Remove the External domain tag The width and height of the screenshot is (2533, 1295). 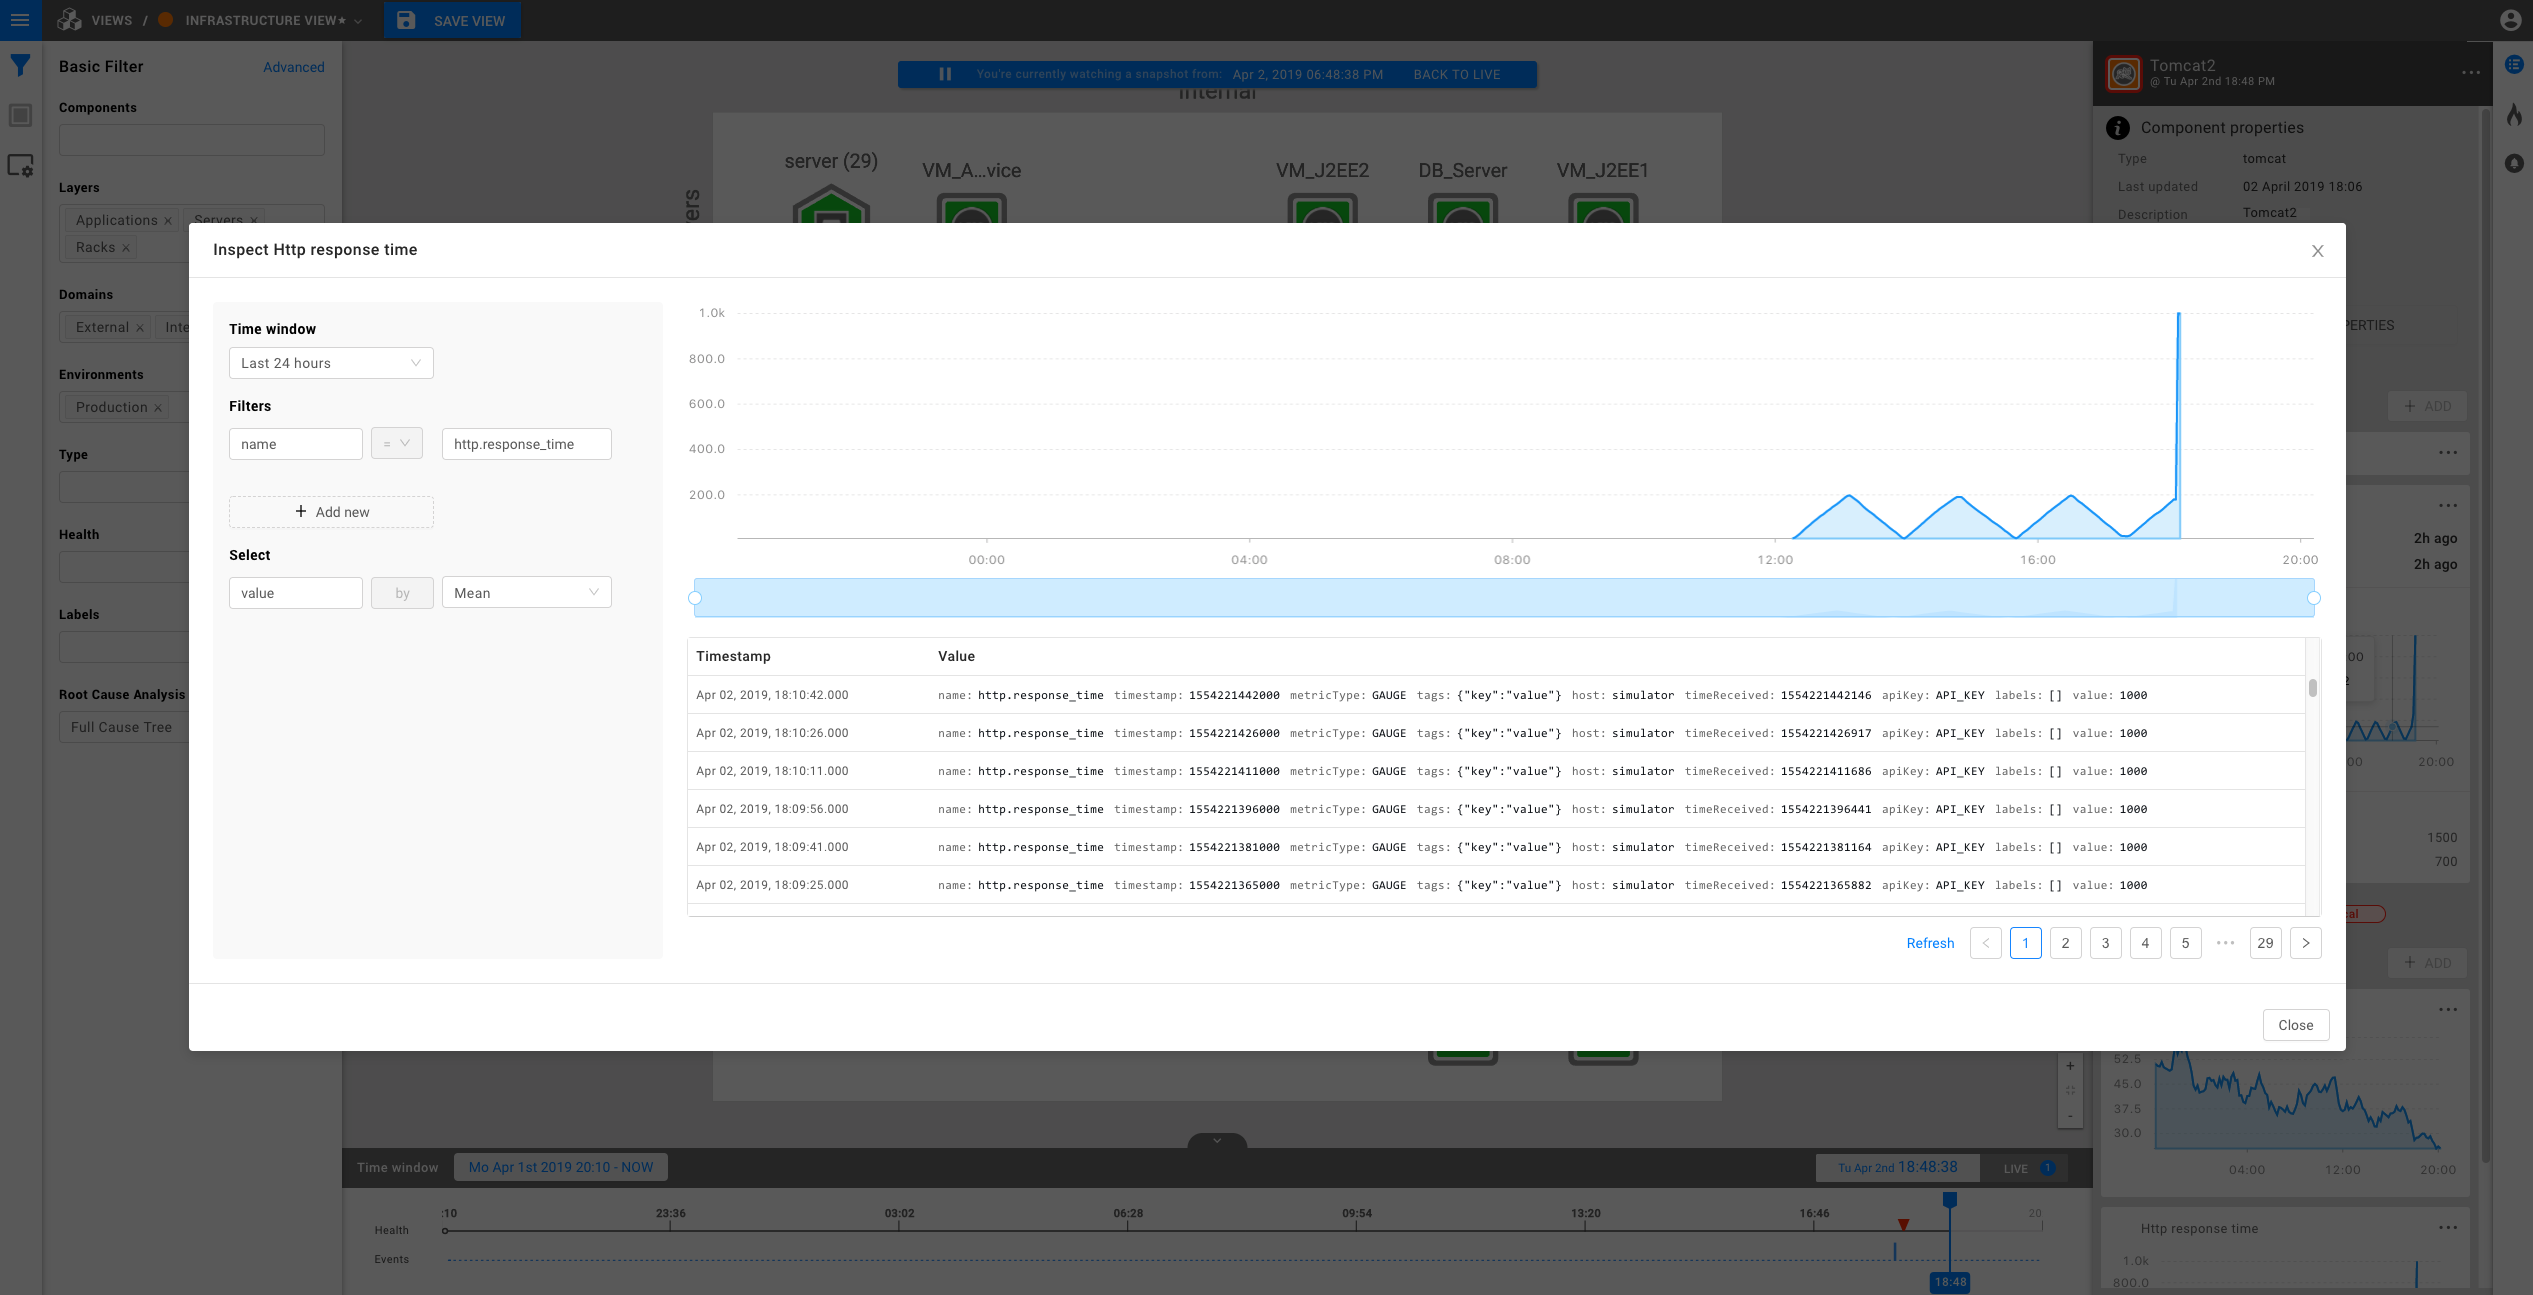point(140,328)
